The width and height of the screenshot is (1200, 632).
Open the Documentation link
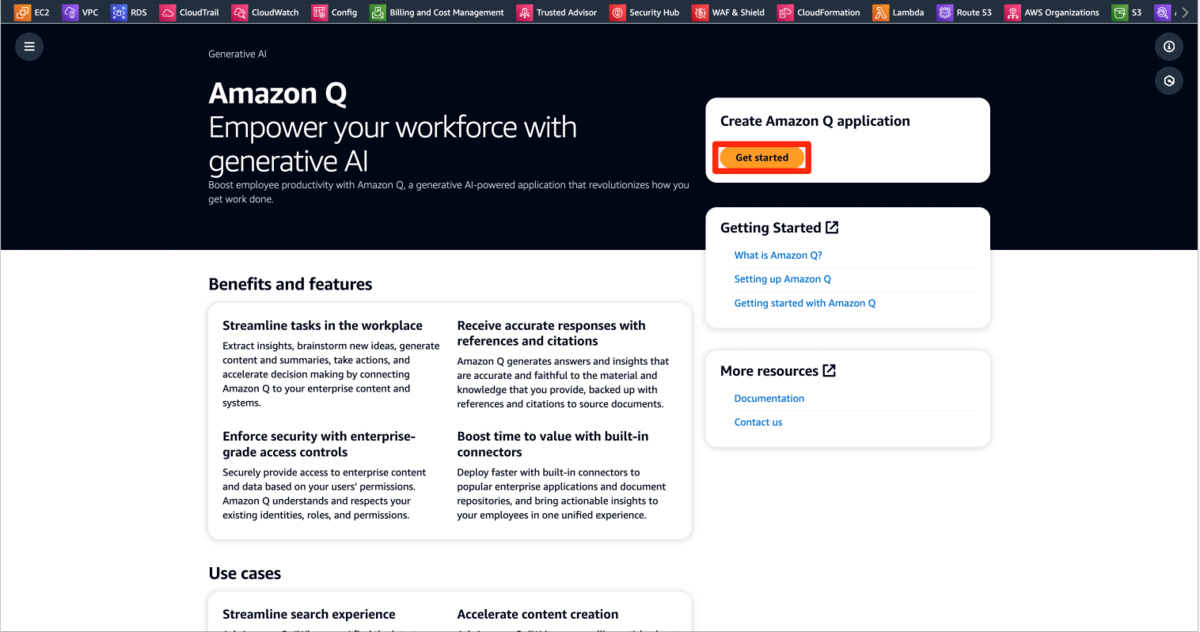(769, 398)
